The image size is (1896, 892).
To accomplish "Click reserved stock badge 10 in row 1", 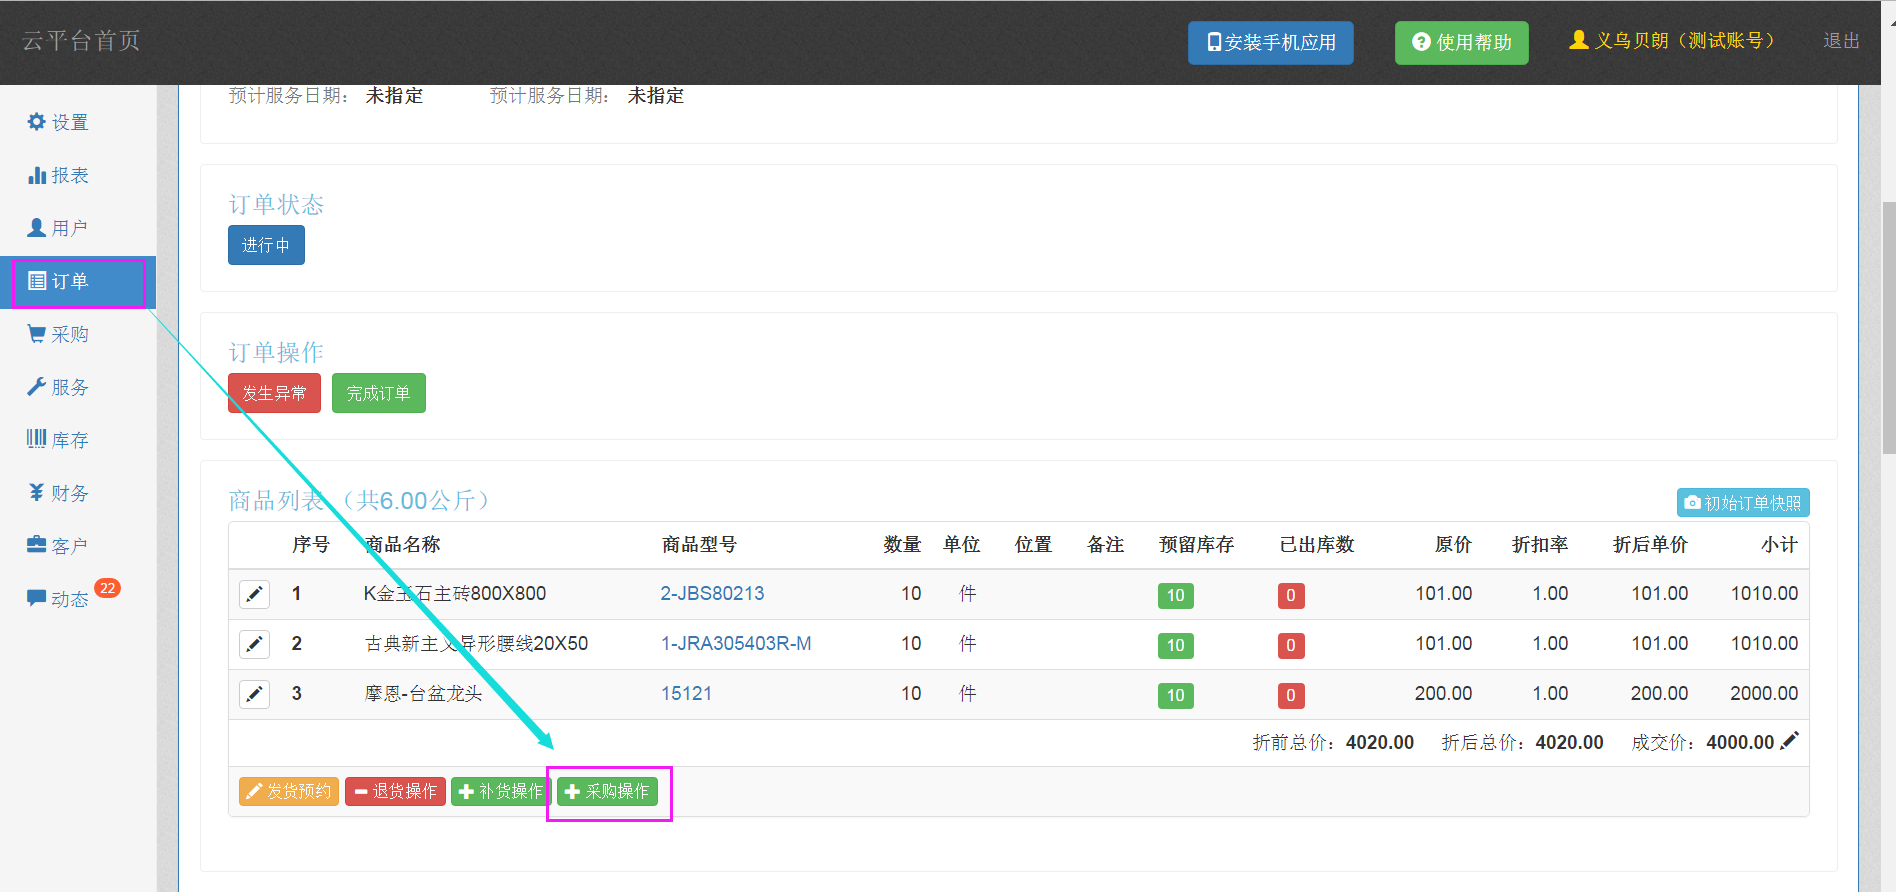I will [1176, 596].
